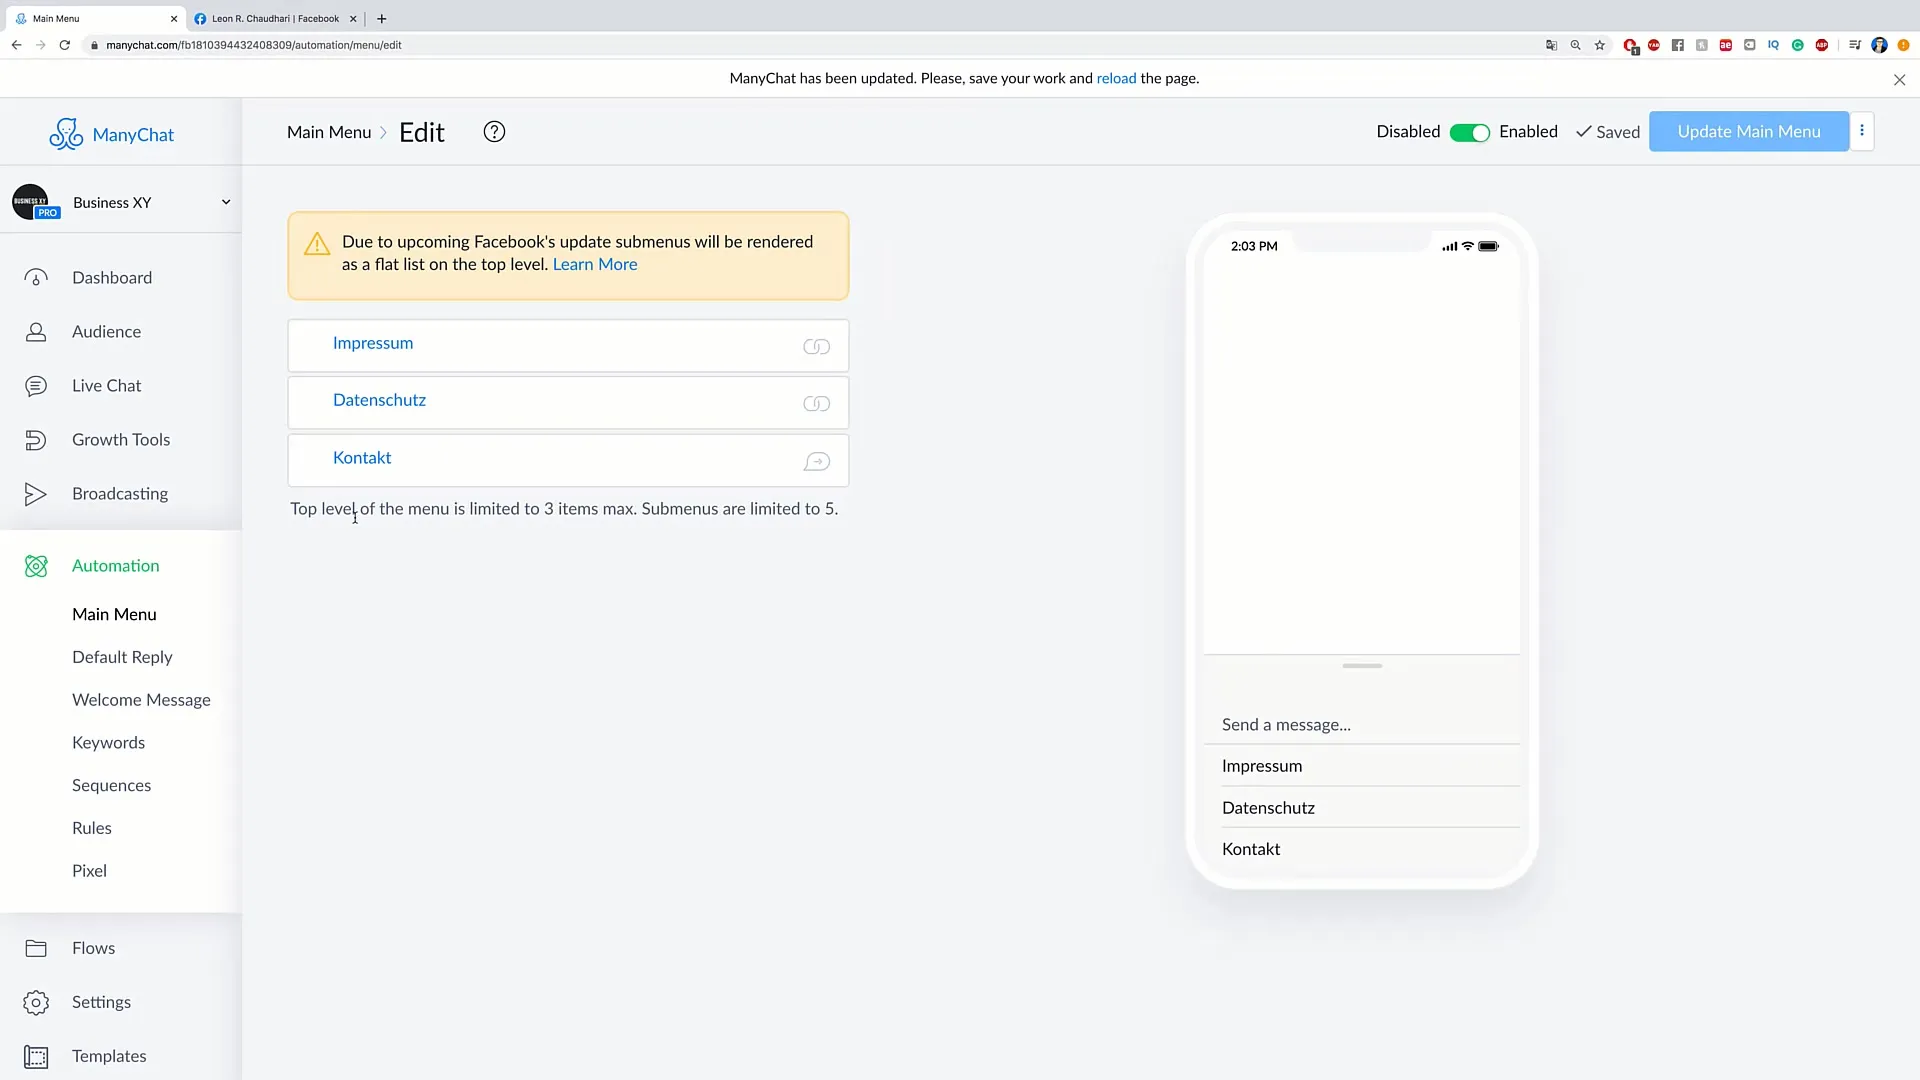Scroll the chat preview panel

tap(1362, 666)
